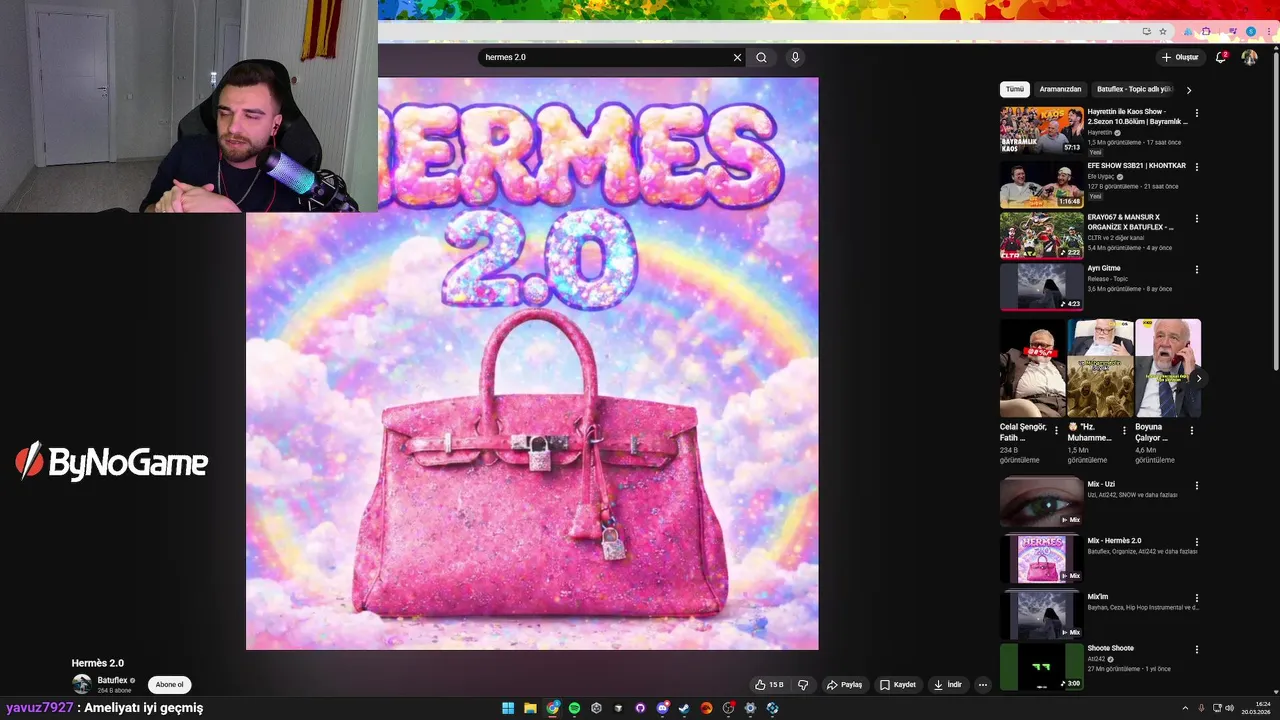Clear the YouTube search box text
Screen dimensions: 1280x720
point(737,57)
